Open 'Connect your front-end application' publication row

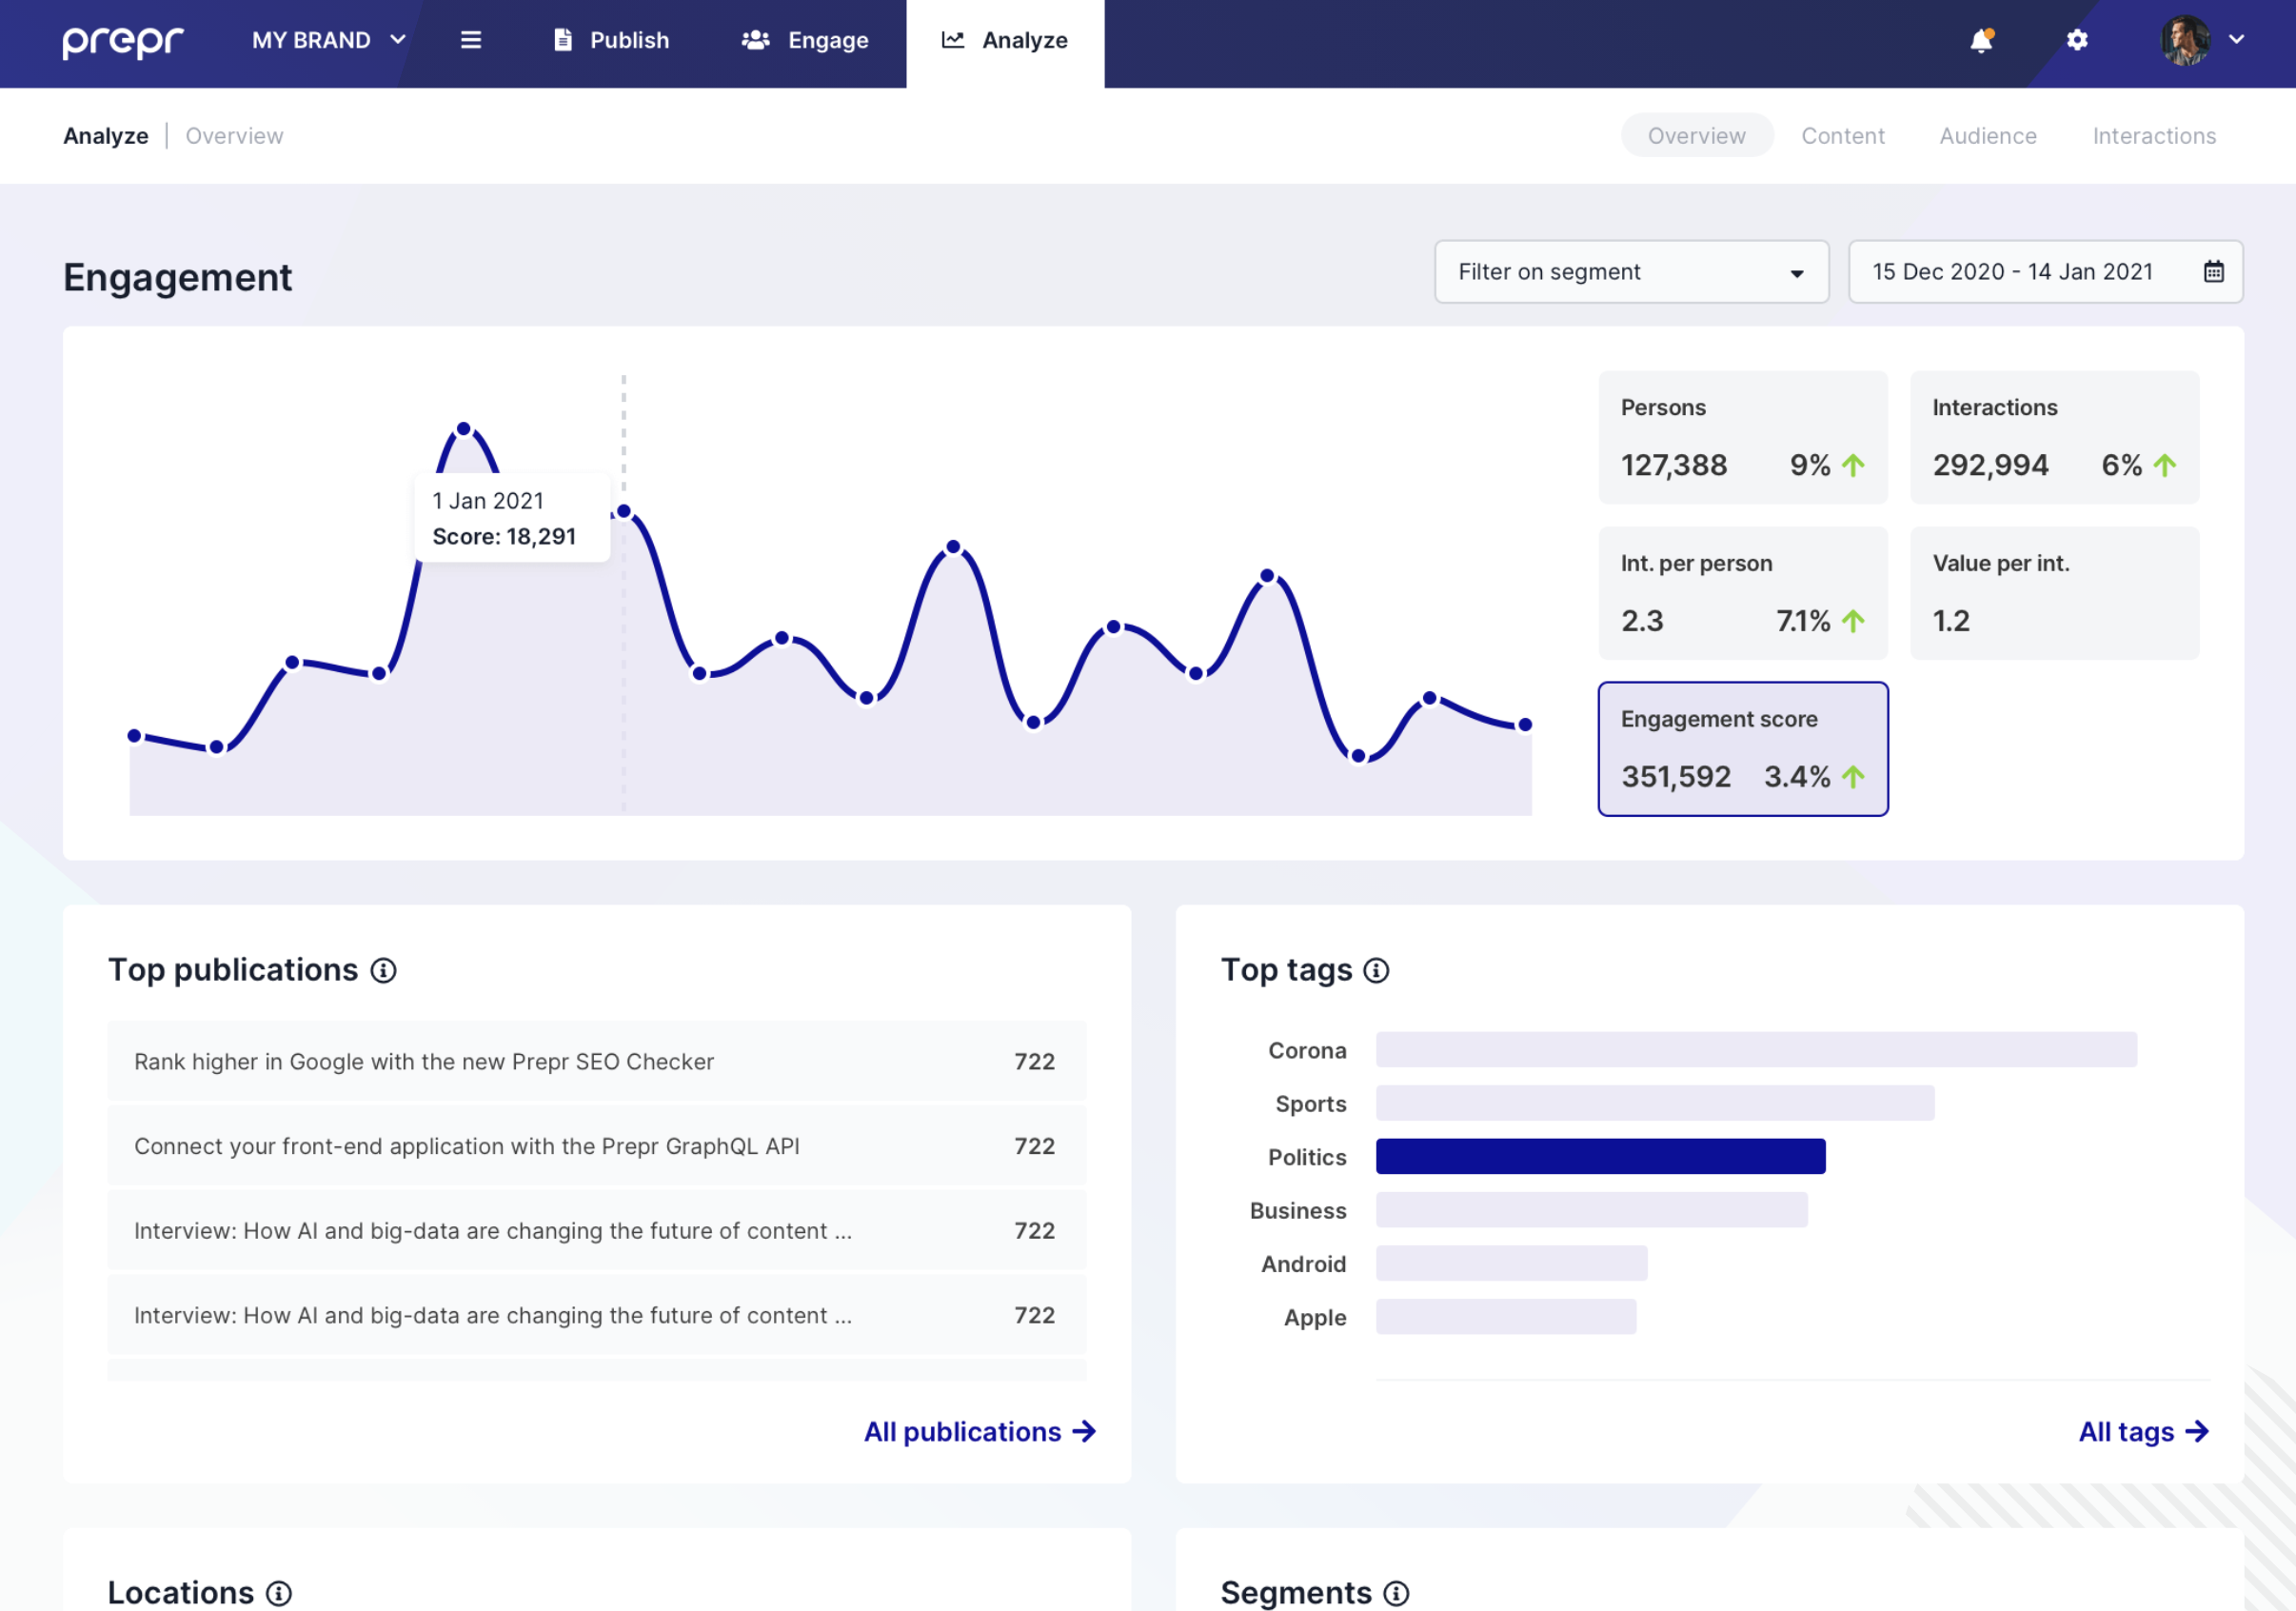coord(596,1145)
